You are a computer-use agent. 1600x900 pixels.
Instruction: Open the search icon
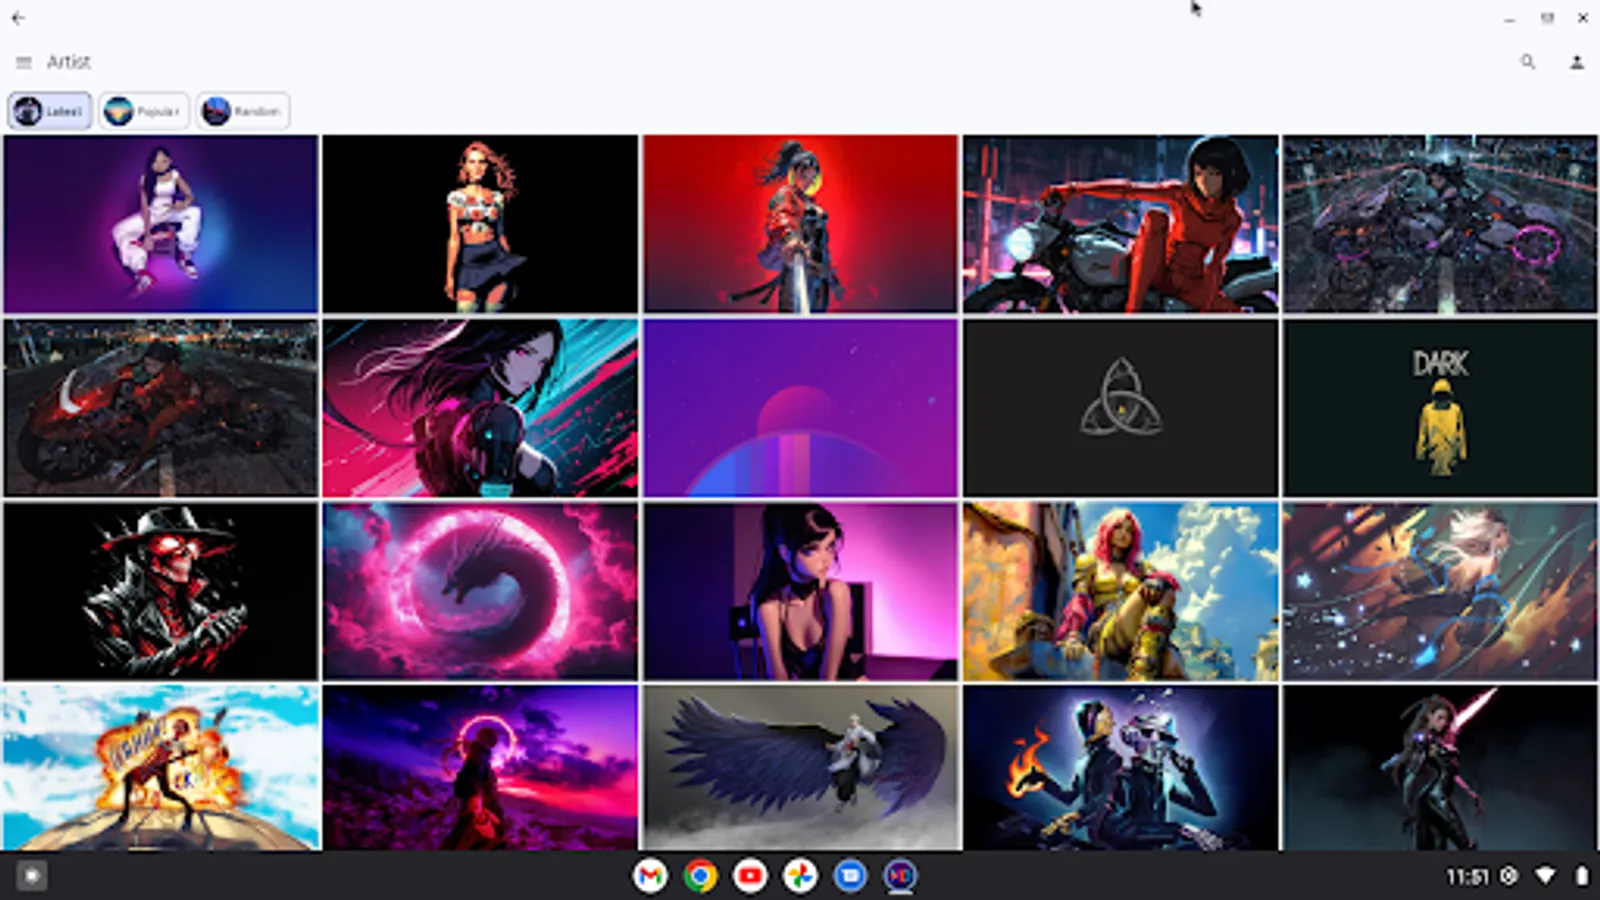pyautogui.click(x=1527, y=62)
